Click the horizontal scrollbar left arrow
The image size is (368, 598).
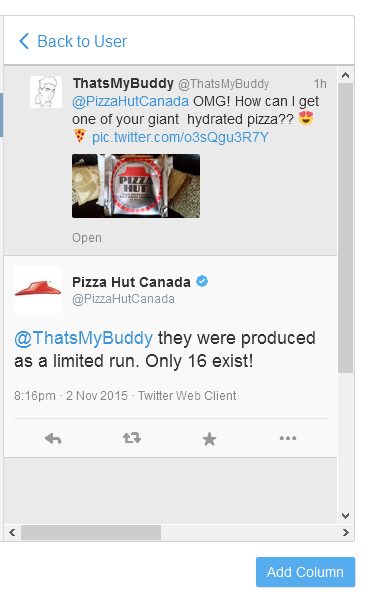[x=12, y=532]
